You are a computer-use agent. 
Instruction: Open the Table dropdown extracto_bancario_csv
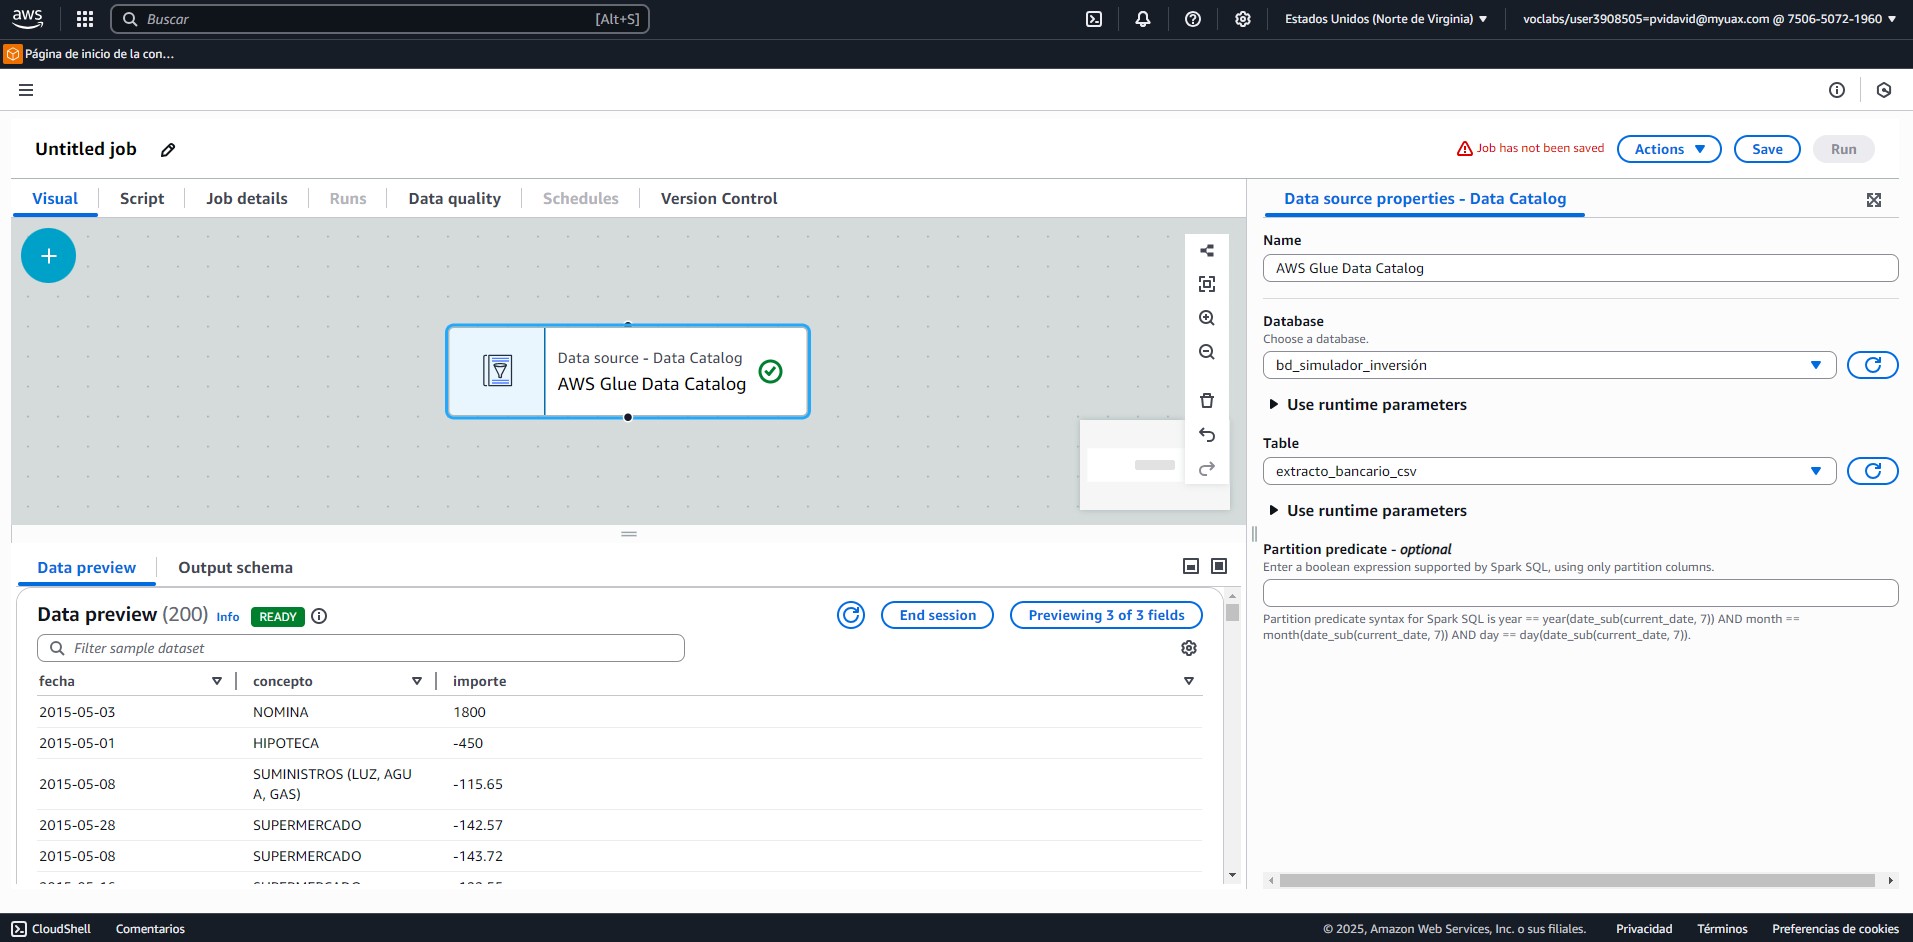click(1549, 471)
